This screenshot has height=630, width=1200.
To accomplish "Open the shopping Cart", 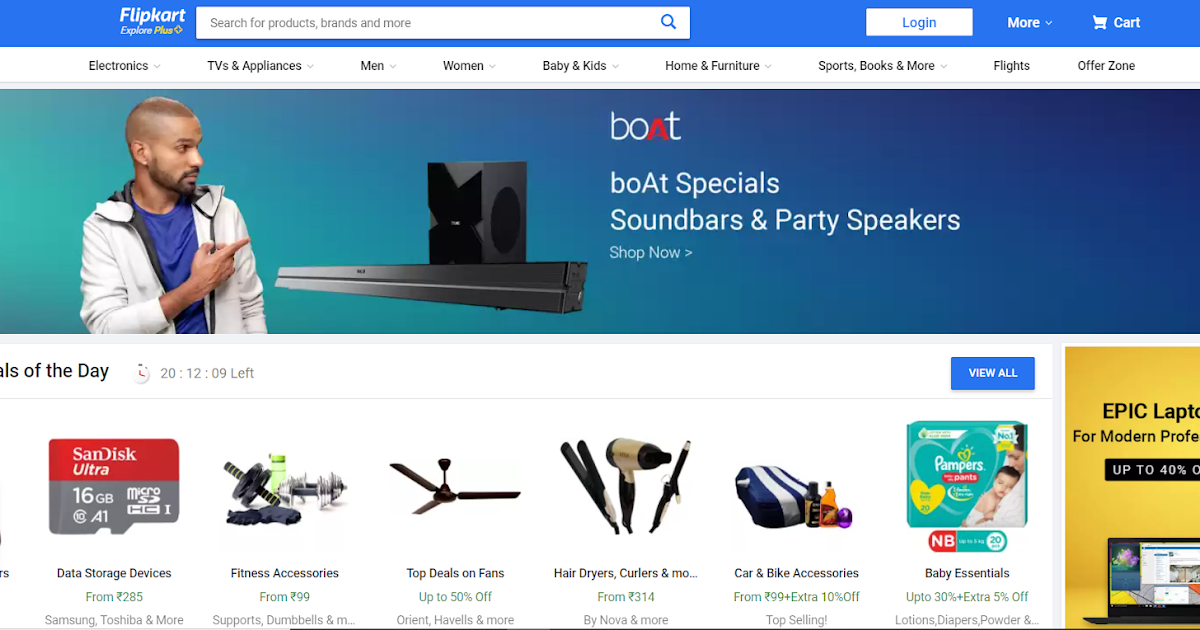I will [x=1114, y=22].
